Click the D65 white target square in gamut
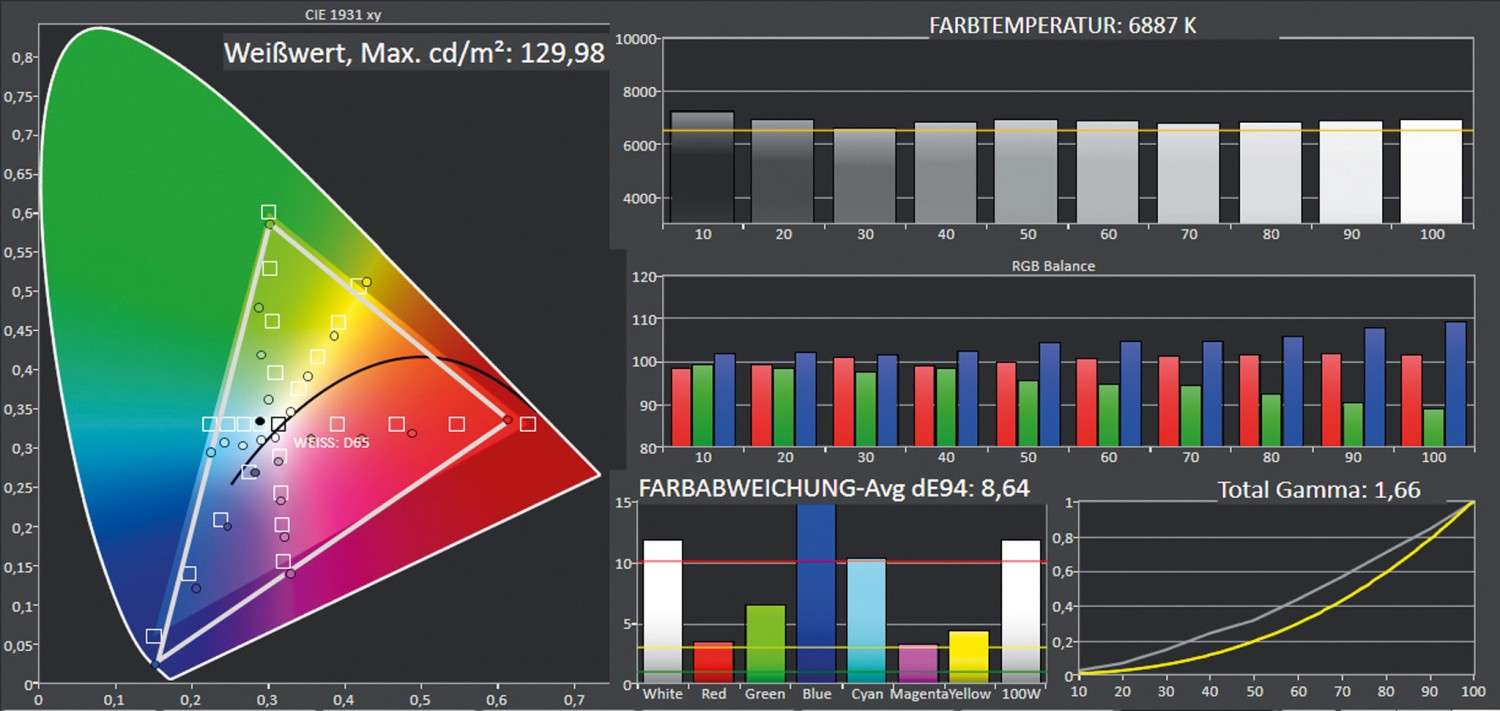This screenshot has height=711, width=1500. (279, 424)
